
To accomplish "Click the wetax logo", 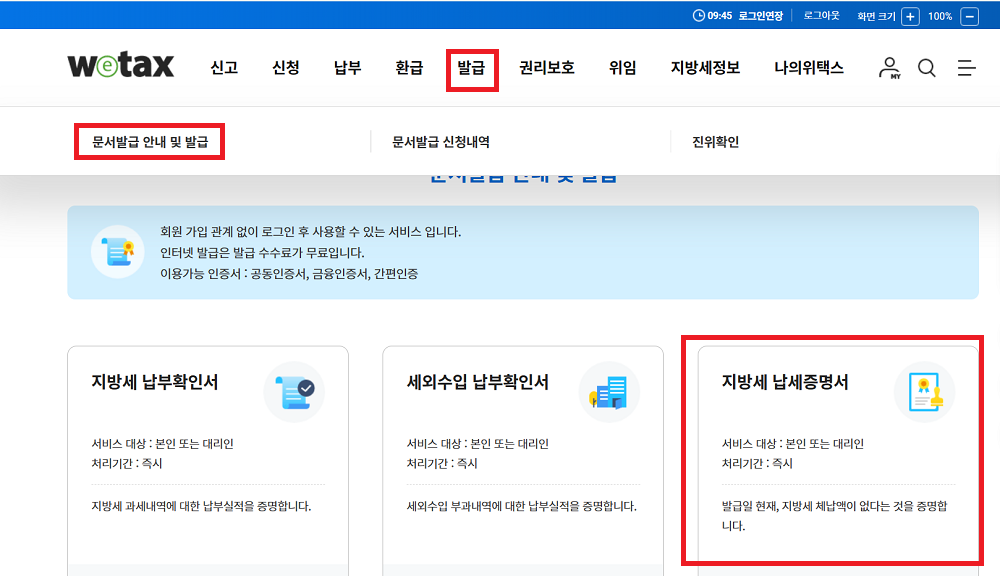I will (120, 66).
